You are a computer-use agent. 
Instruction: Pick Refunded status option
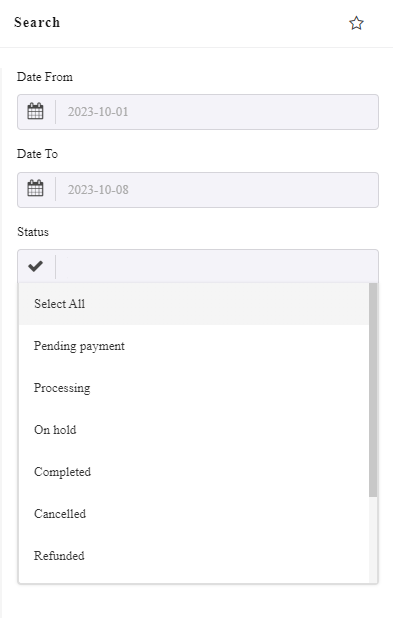coord(194,556)
